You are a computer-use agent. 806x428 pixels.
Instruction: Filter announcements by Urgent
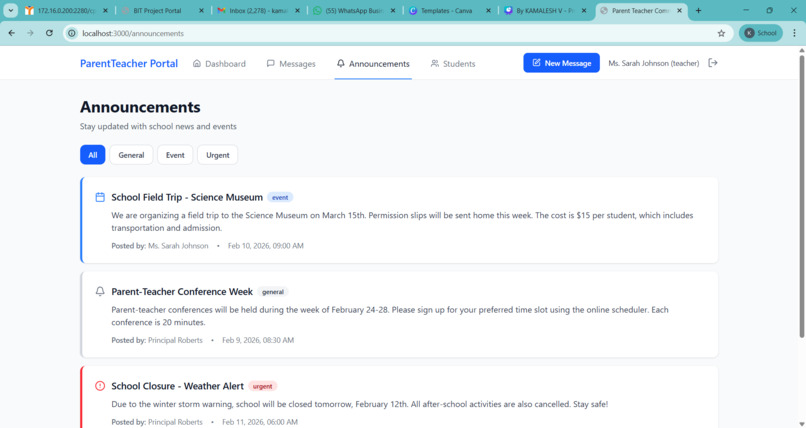point(217,155)
